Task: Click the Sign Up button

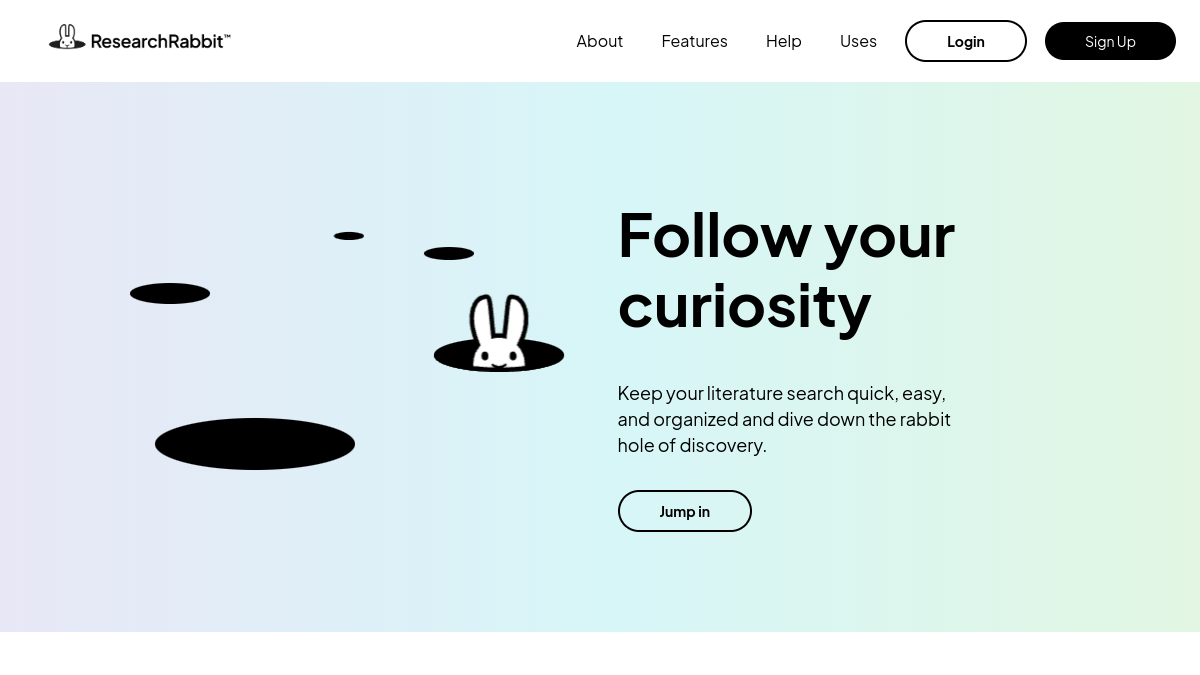Action: (1110, 41)
